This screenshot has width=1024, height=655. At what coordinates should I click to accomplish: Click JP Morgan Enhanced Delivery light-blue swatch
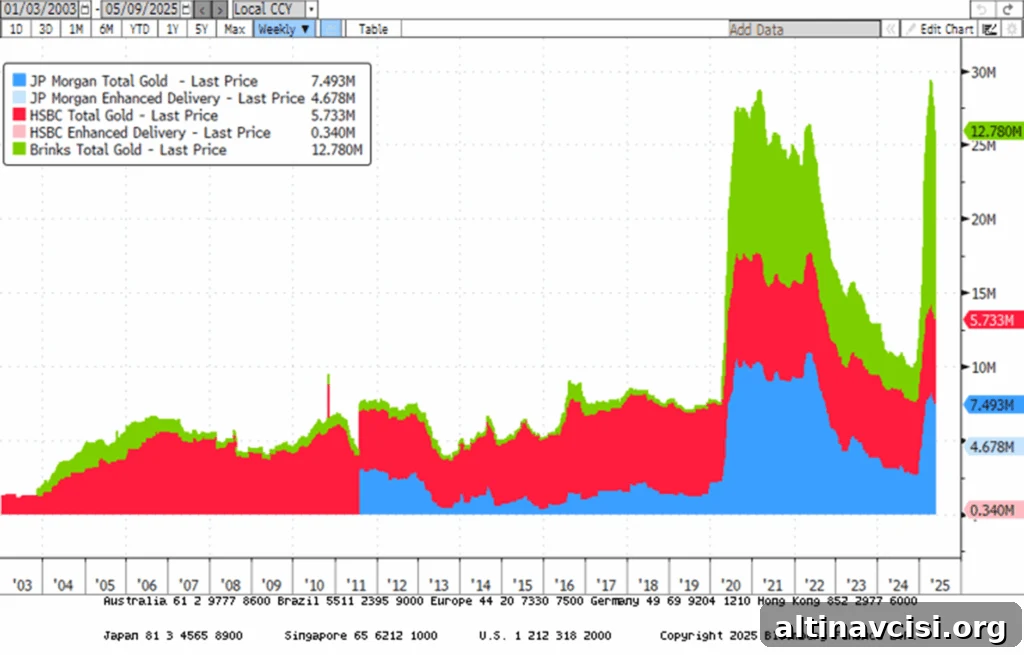tap(19, 97)
